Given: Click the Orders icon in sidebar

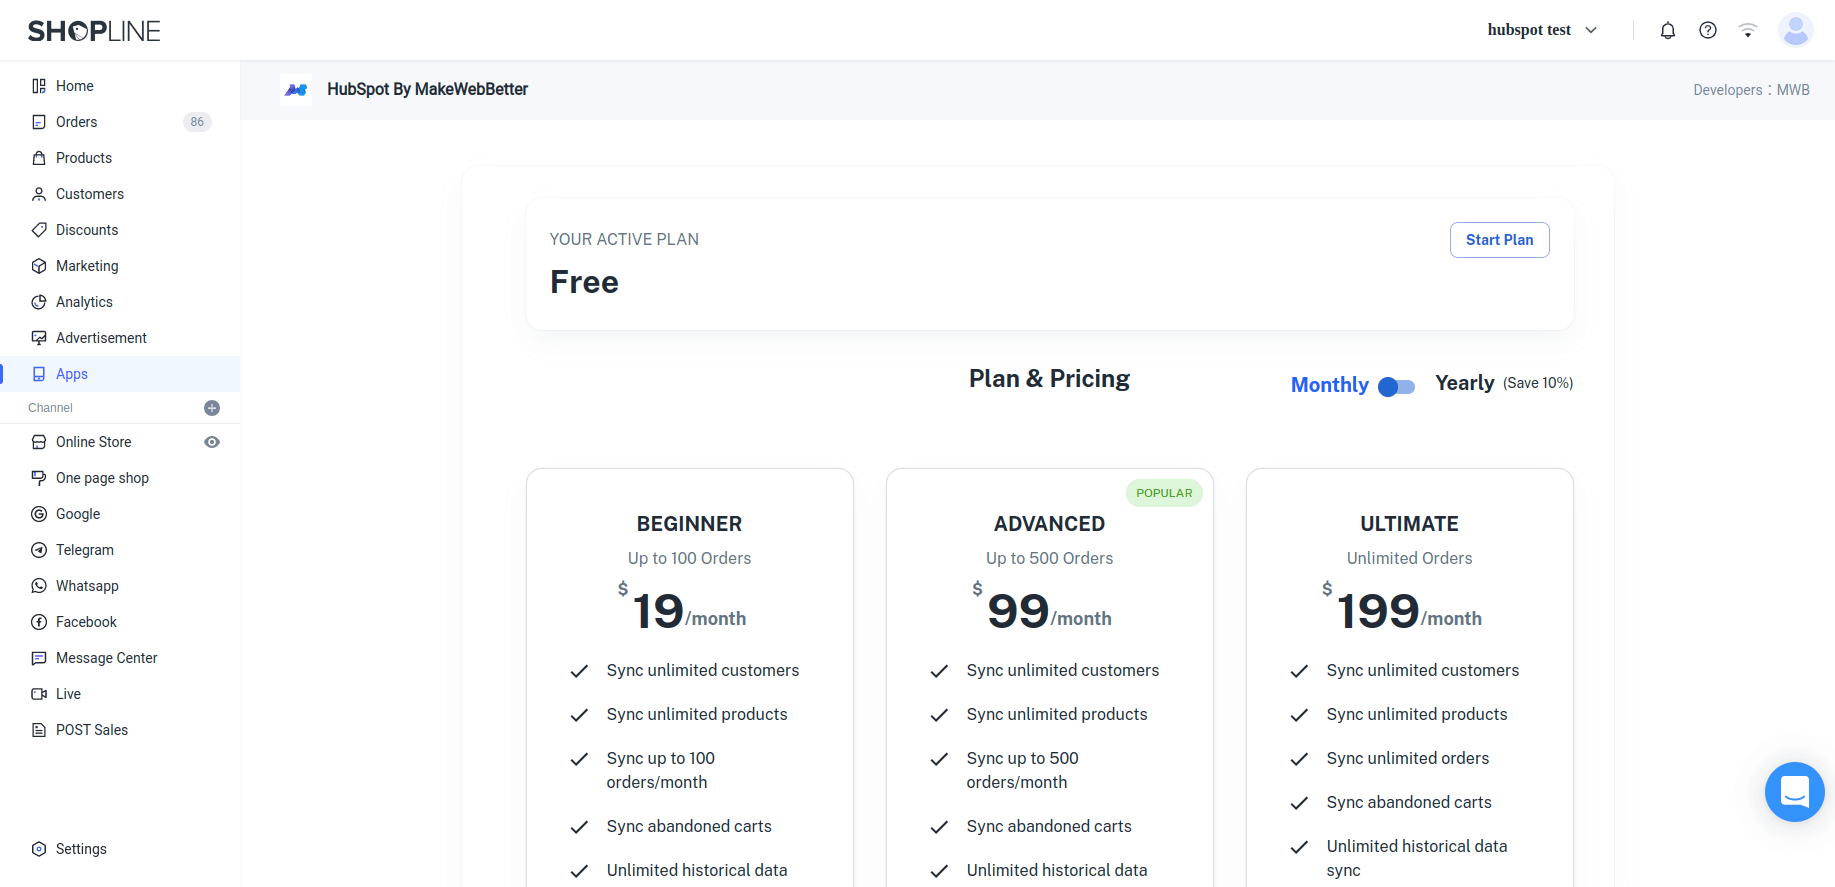Looking at the screenshot, I should pyautogui.click(x=39, y=122).
